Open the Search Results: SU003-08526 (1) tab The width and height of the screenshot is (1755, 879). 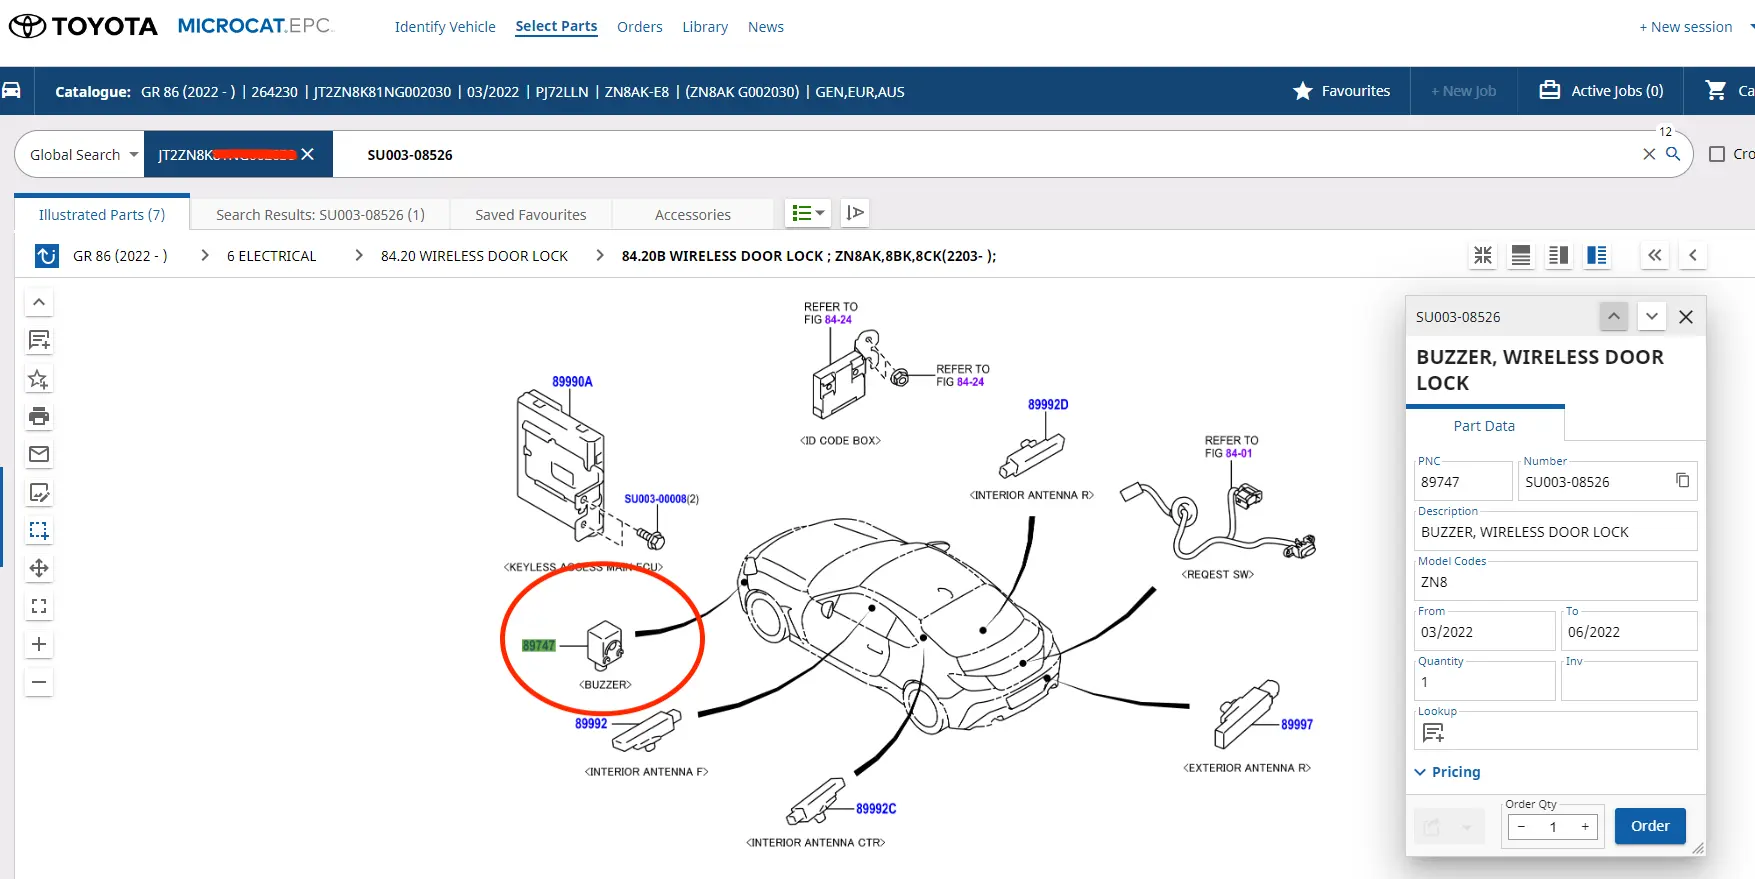[320, 214]
